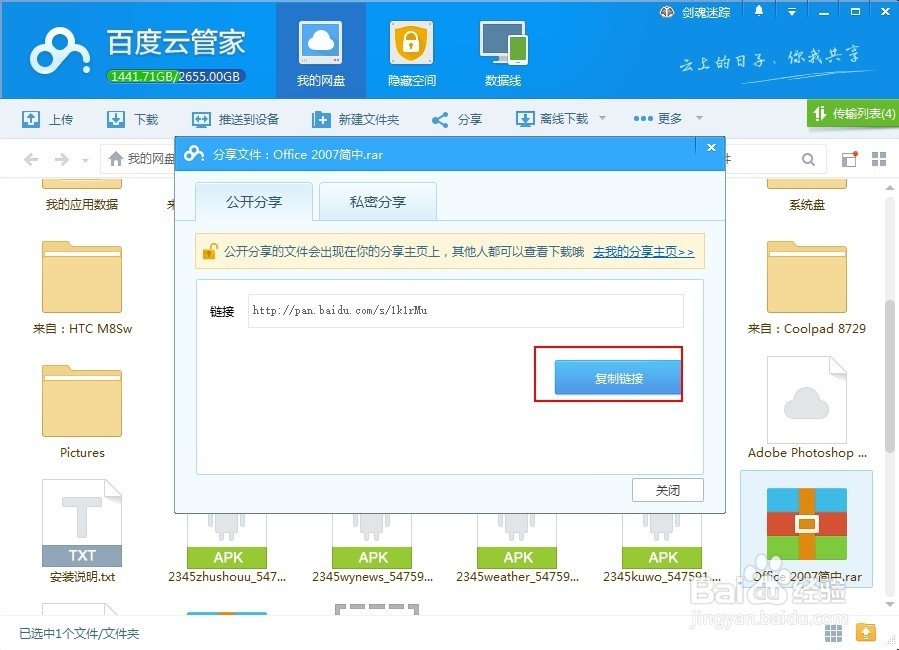The width and height of the screenshot is (899, 650).
Task: Select the 我的应用数据 folder
Action: [82, 195]
